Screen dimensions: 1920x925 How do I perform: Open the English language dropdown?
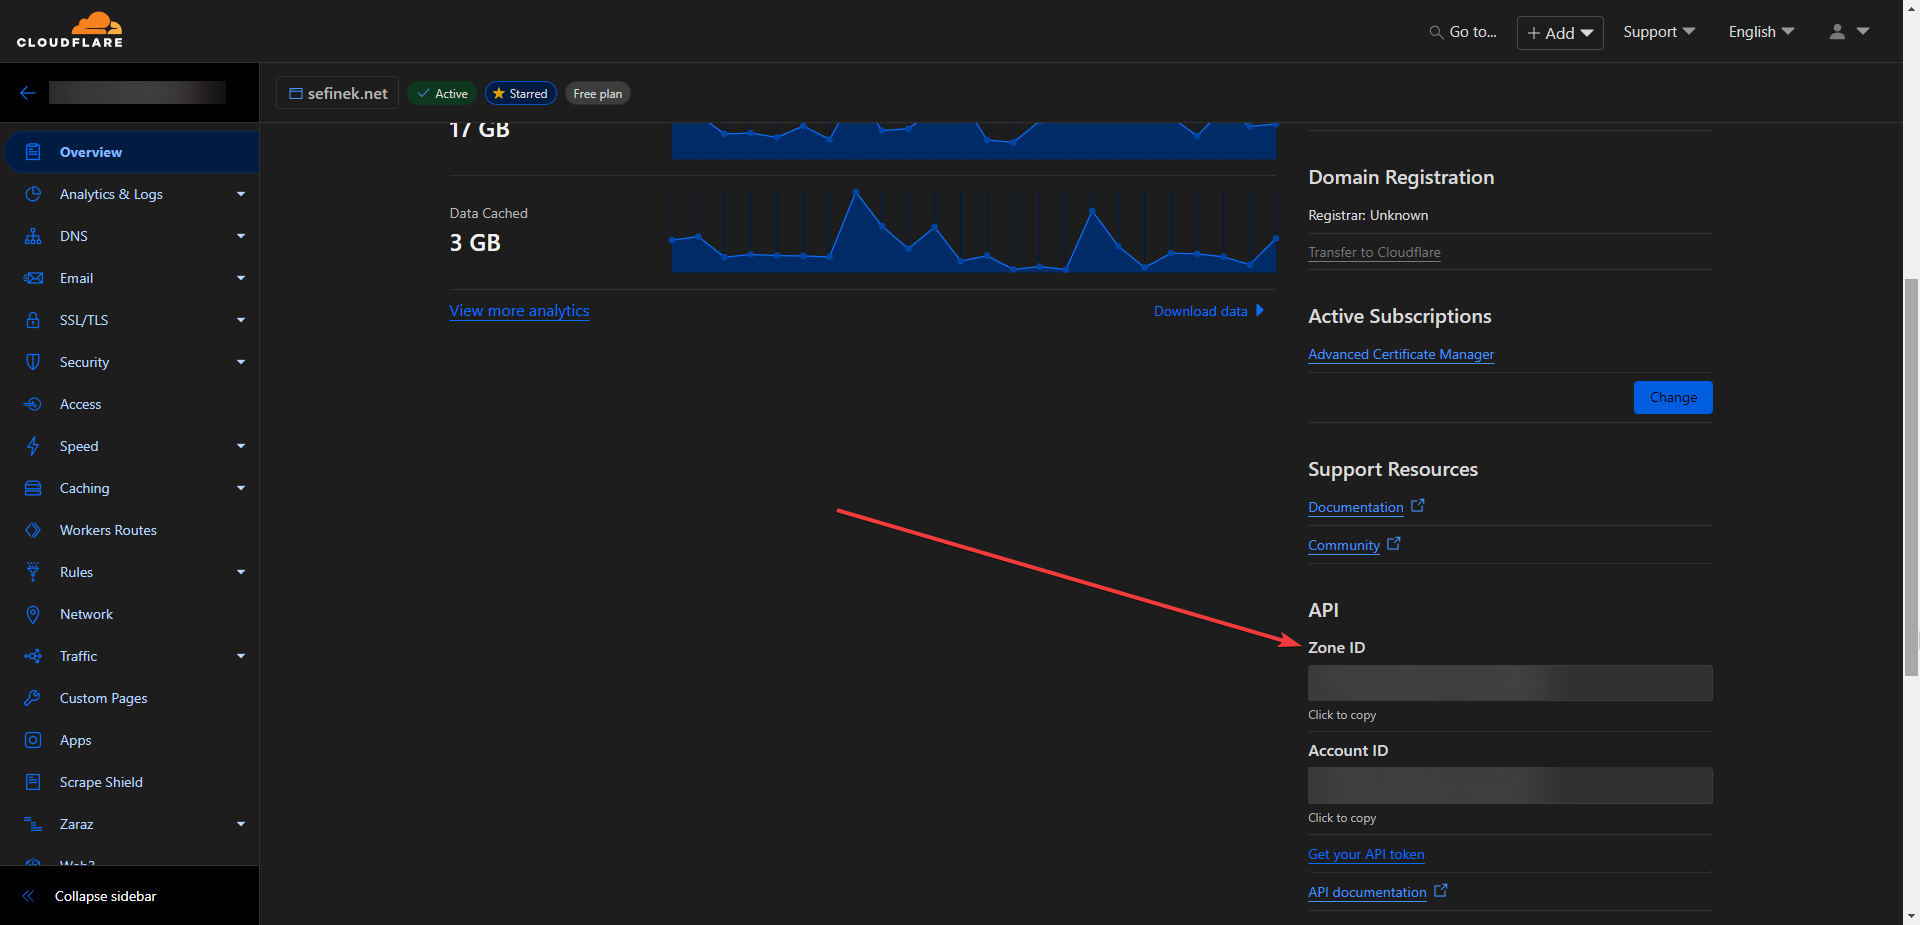point(1760,32)
